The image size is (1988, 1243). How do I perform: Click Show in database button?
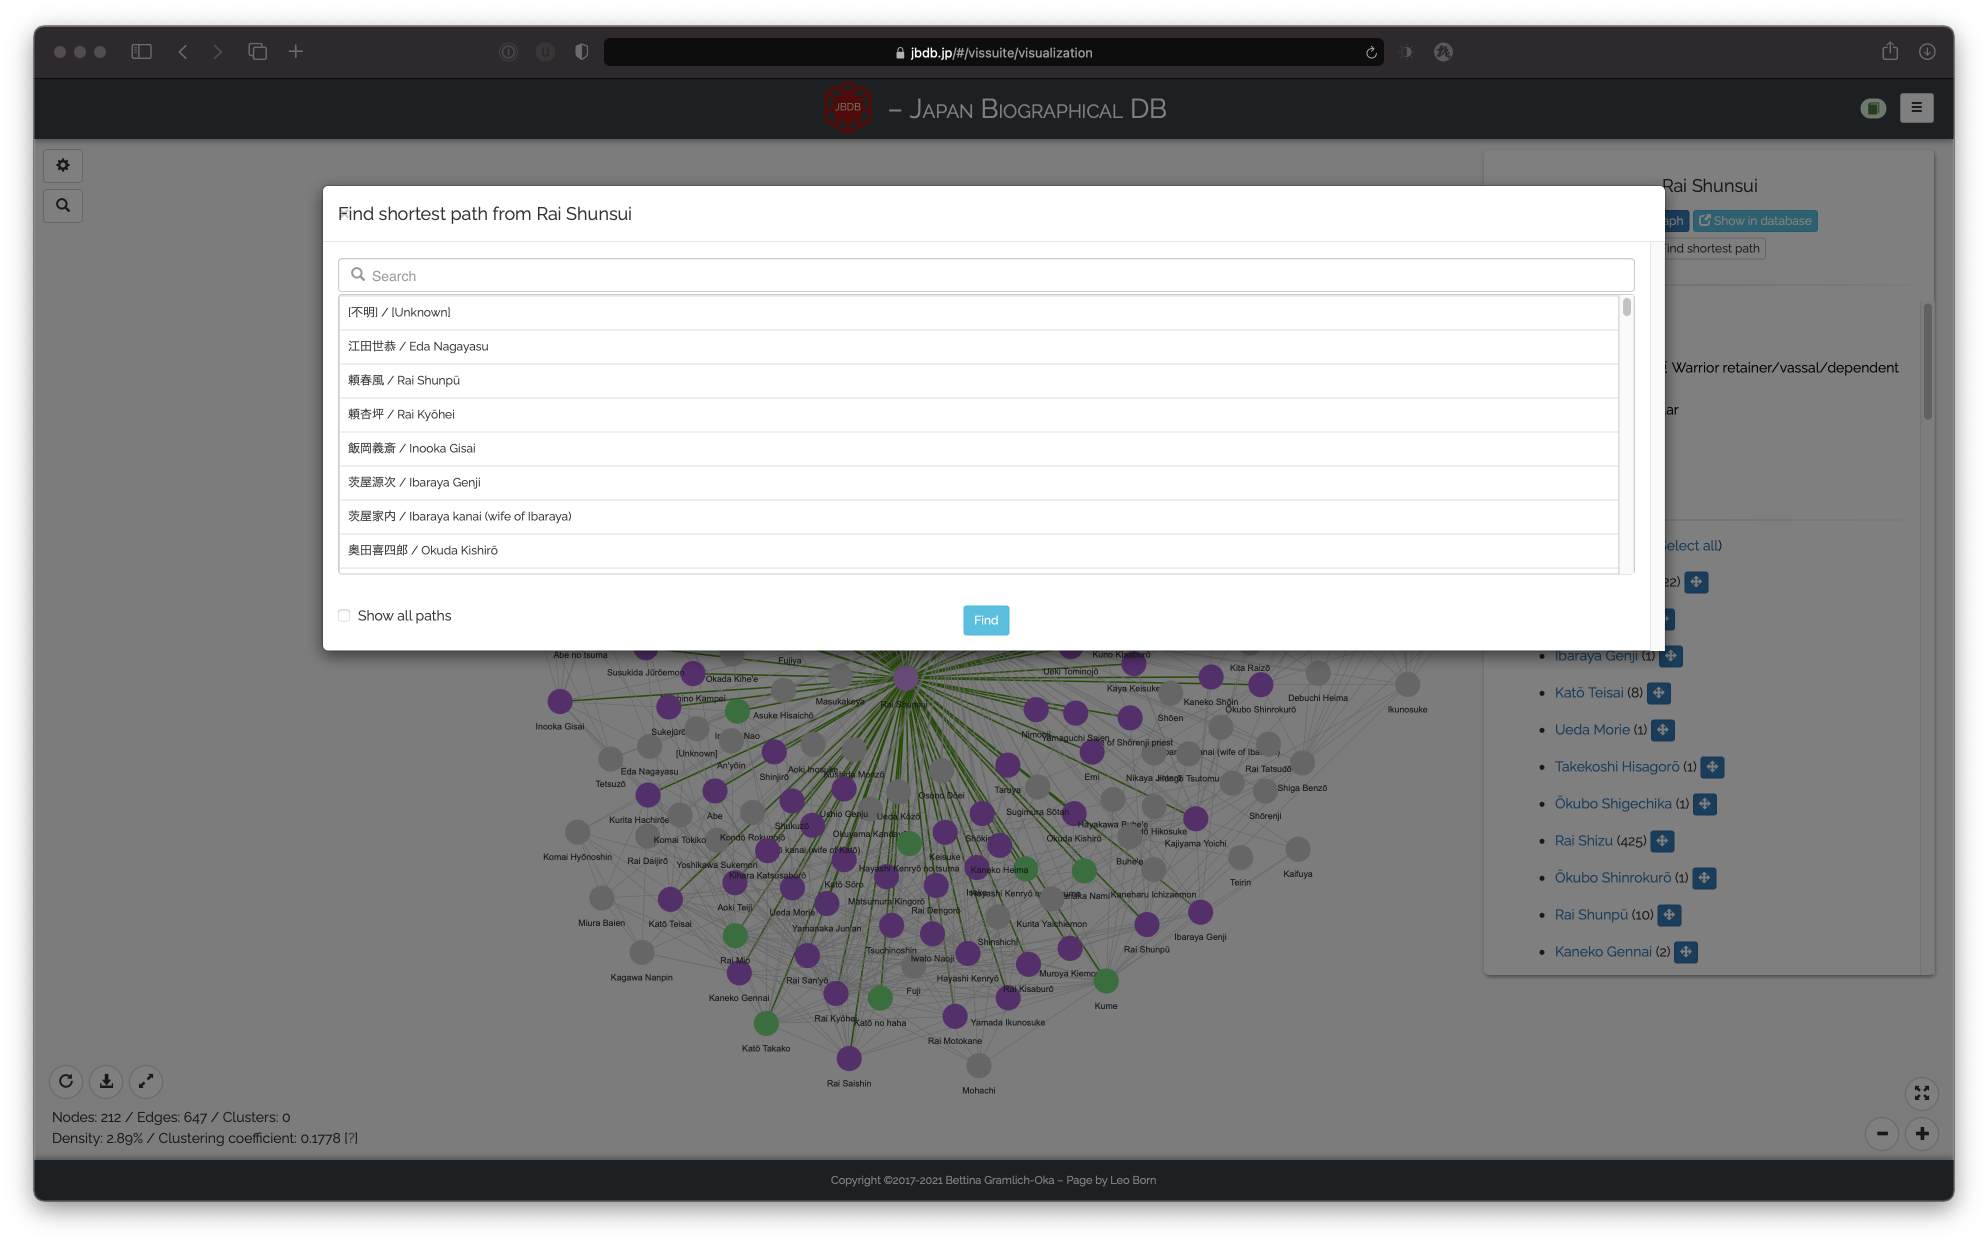point(1755,221)
